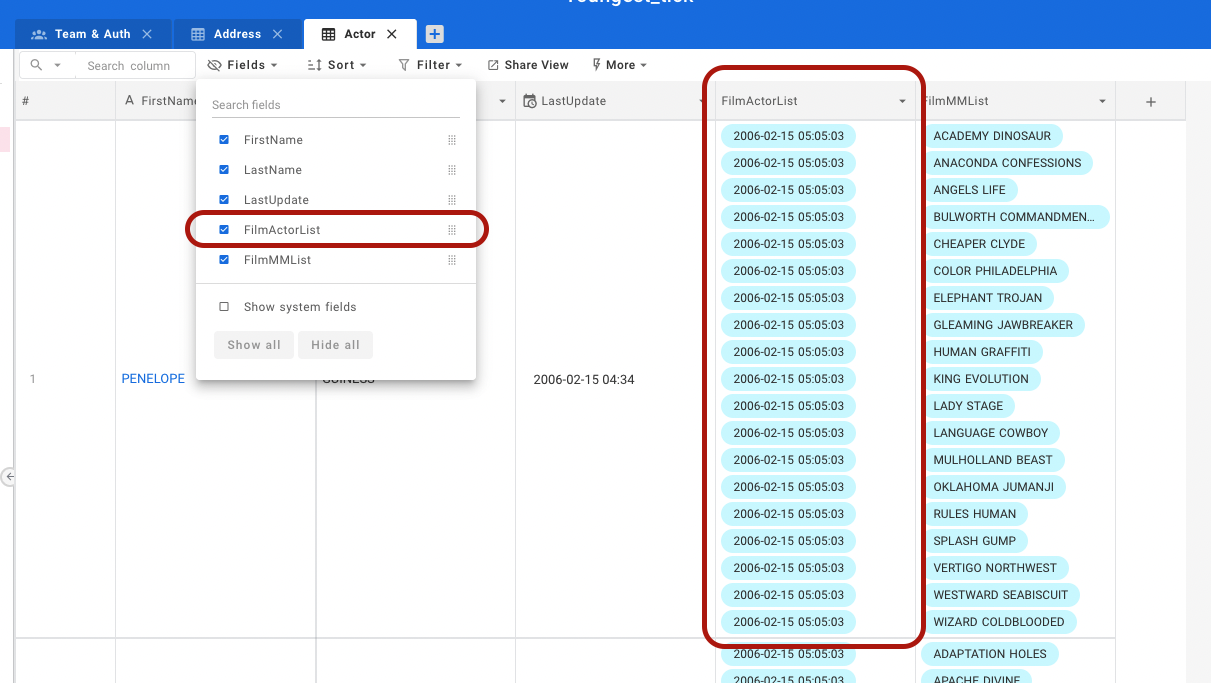
Task: Open the Filter funnel icon
Action: pyautogui.click(x=405, y=65)
